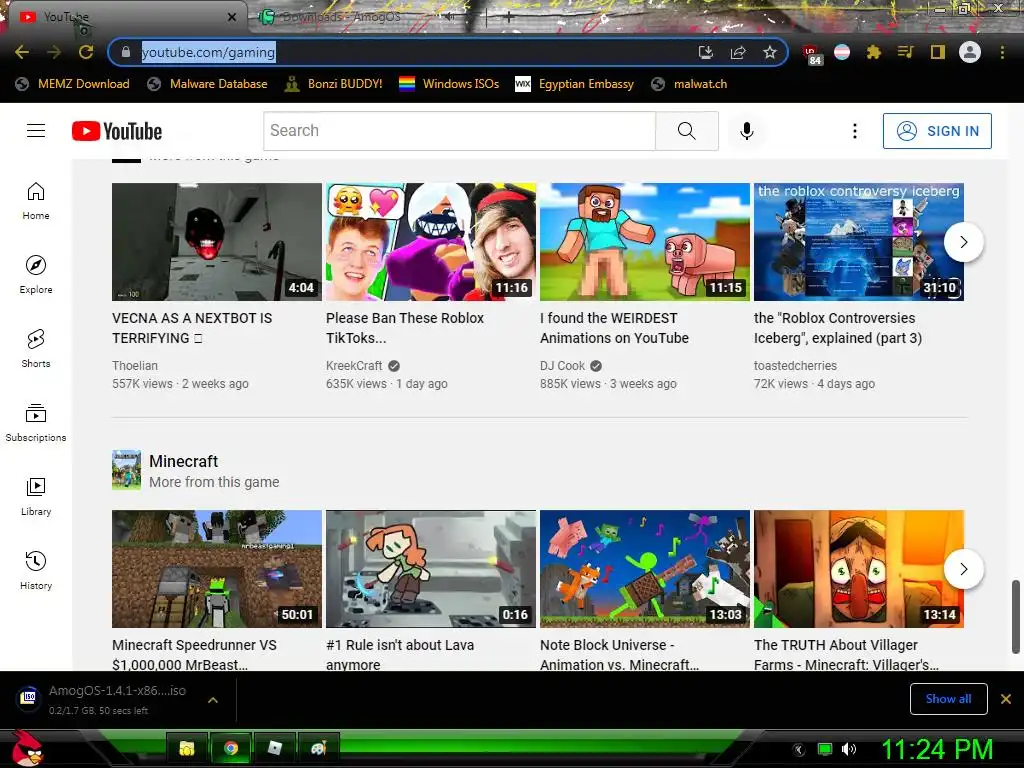Open the KreekCraft channel link
Image resolution: width=1024 pixels, height=768 pixels.
point(354,366)
